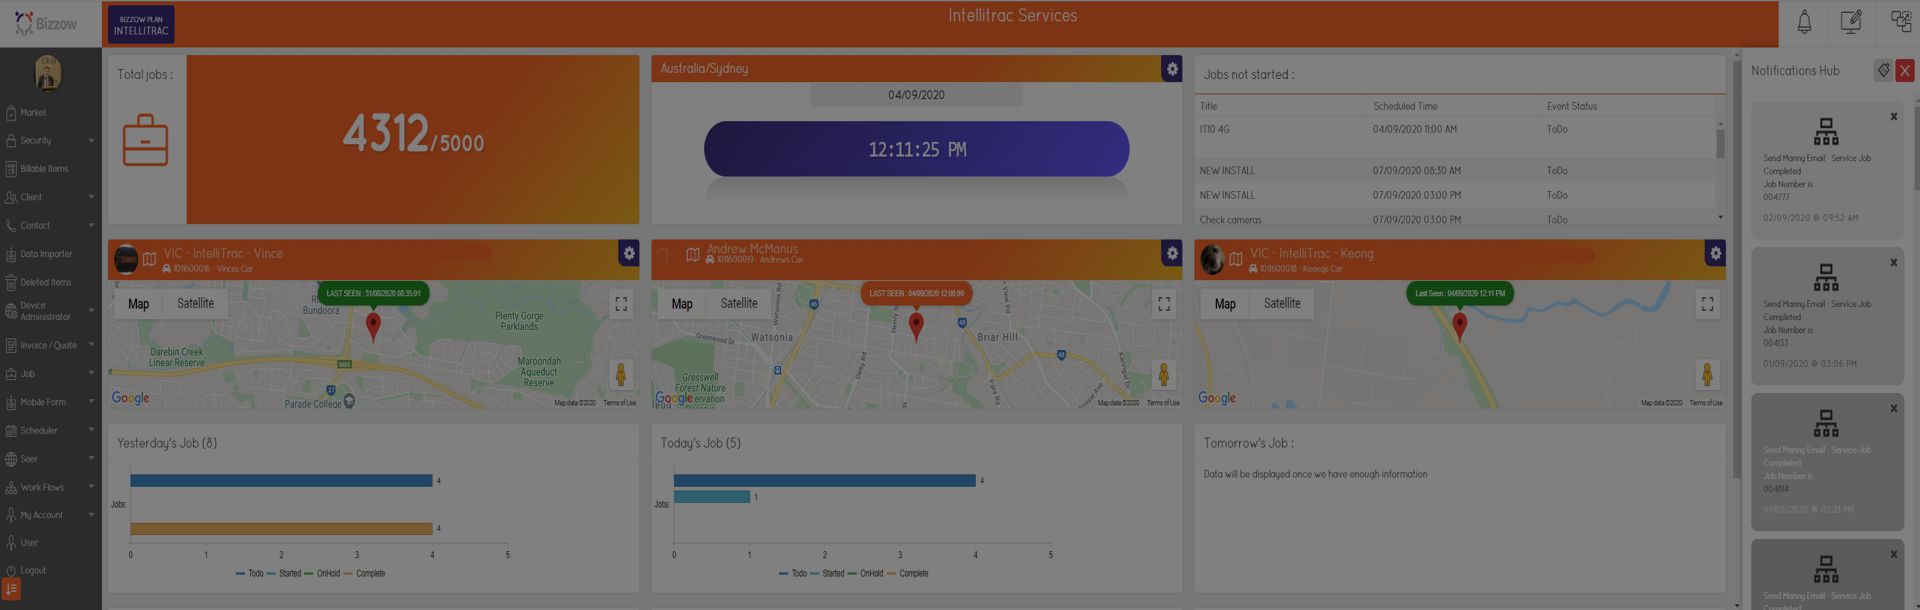1920x610 pixels.
Task: Expand the Contact sidebar menu
Action: coord(50,226)
